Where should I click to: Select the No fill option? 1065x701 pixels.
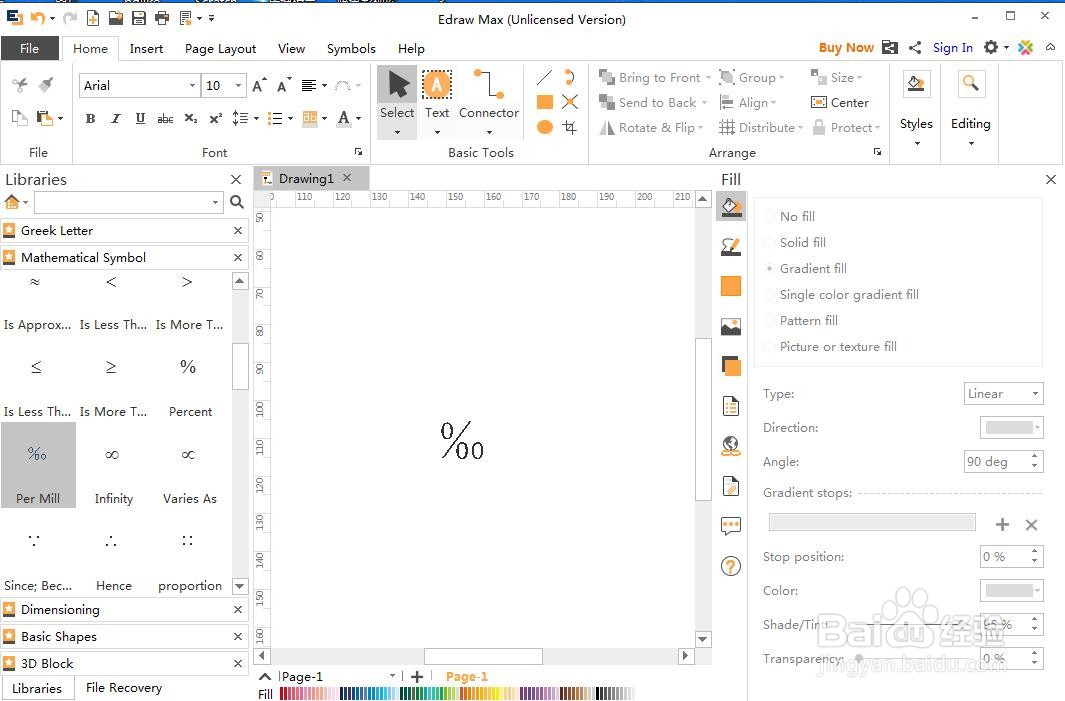click(x=790, y=217)
